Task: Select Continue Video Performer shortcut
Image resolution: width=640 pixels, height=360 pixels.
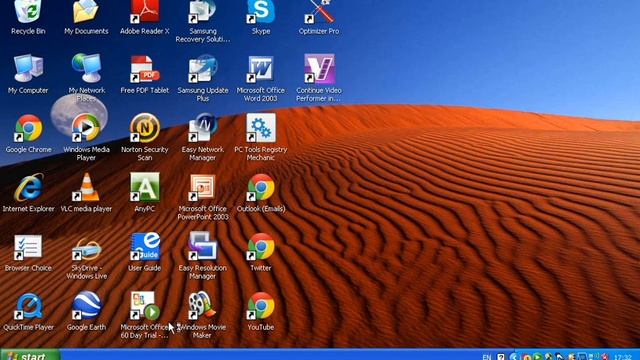Action: pos(319,69)
